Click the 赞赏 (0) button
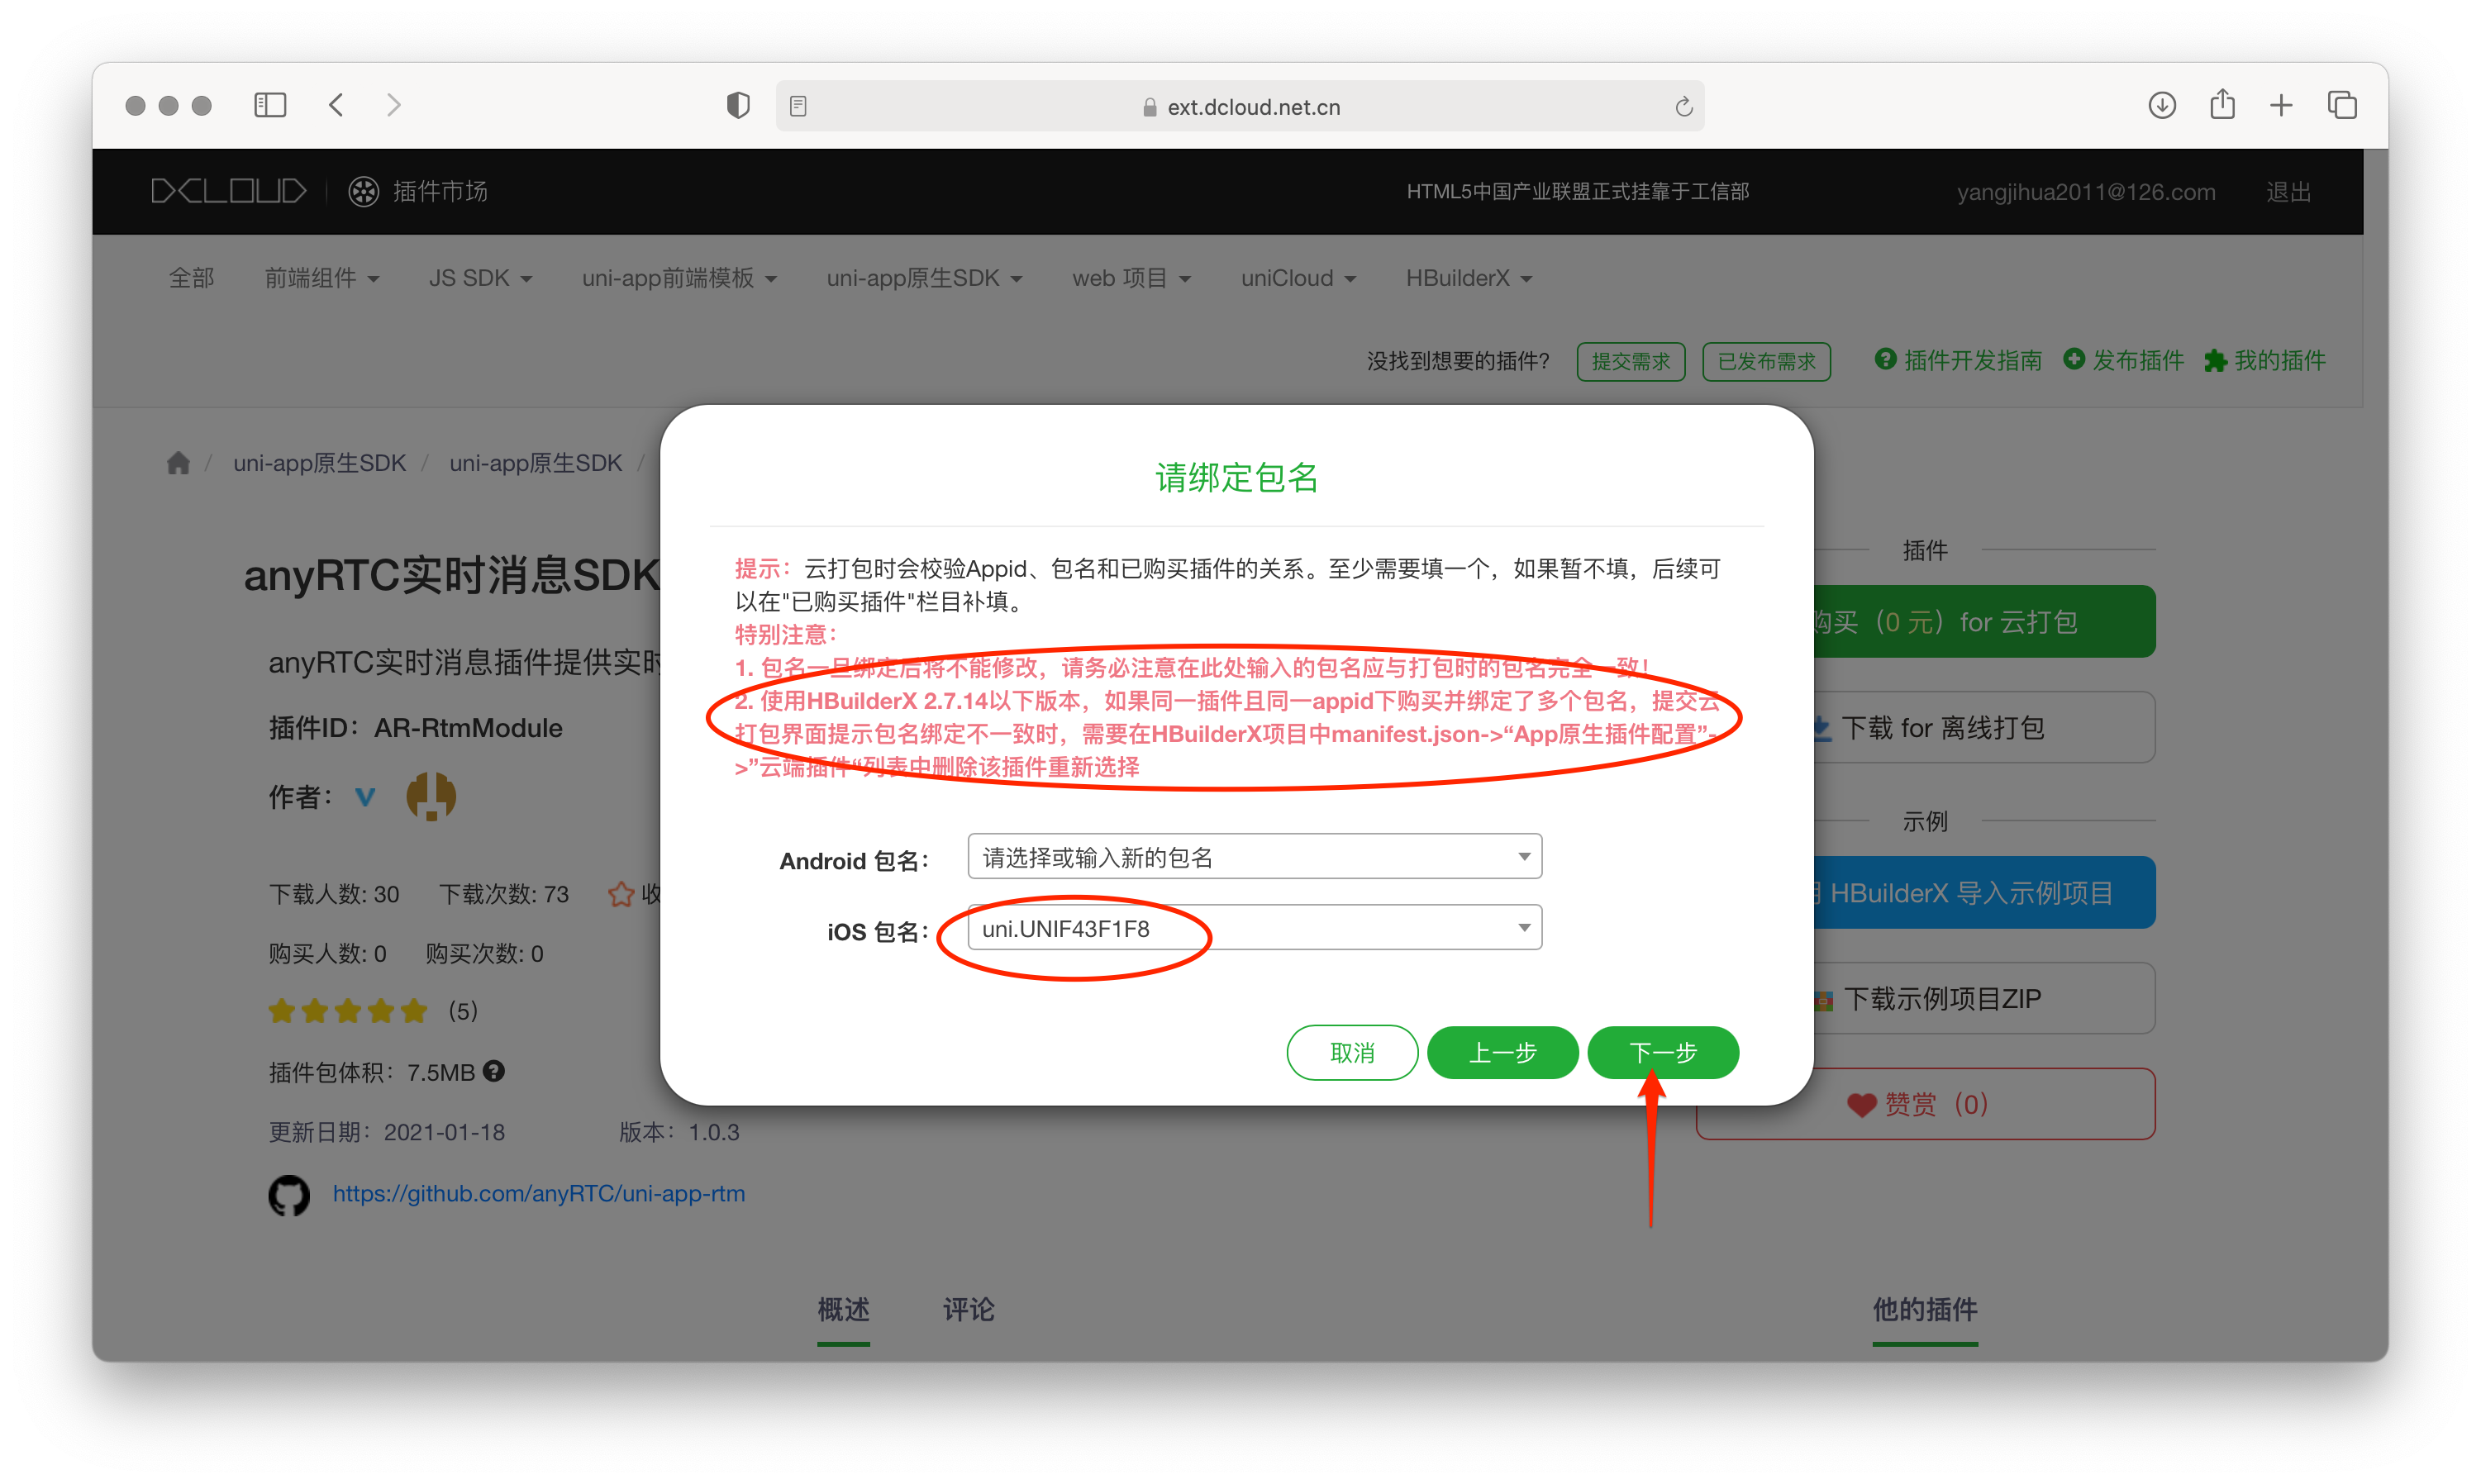 1925,1104
